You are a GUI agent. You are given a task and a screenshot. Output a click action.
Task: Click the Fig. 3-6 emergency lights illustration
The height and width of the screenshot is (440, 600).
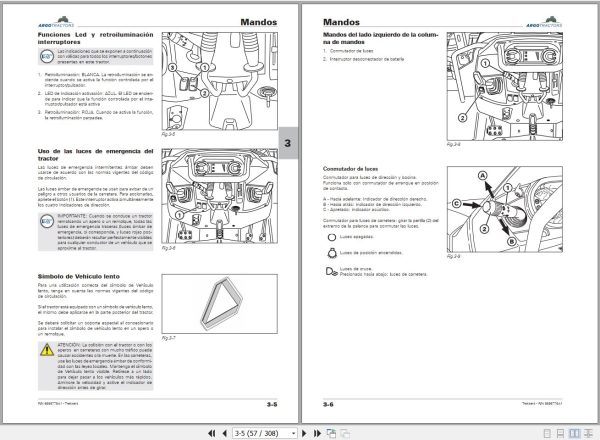(x=220, y=196)
